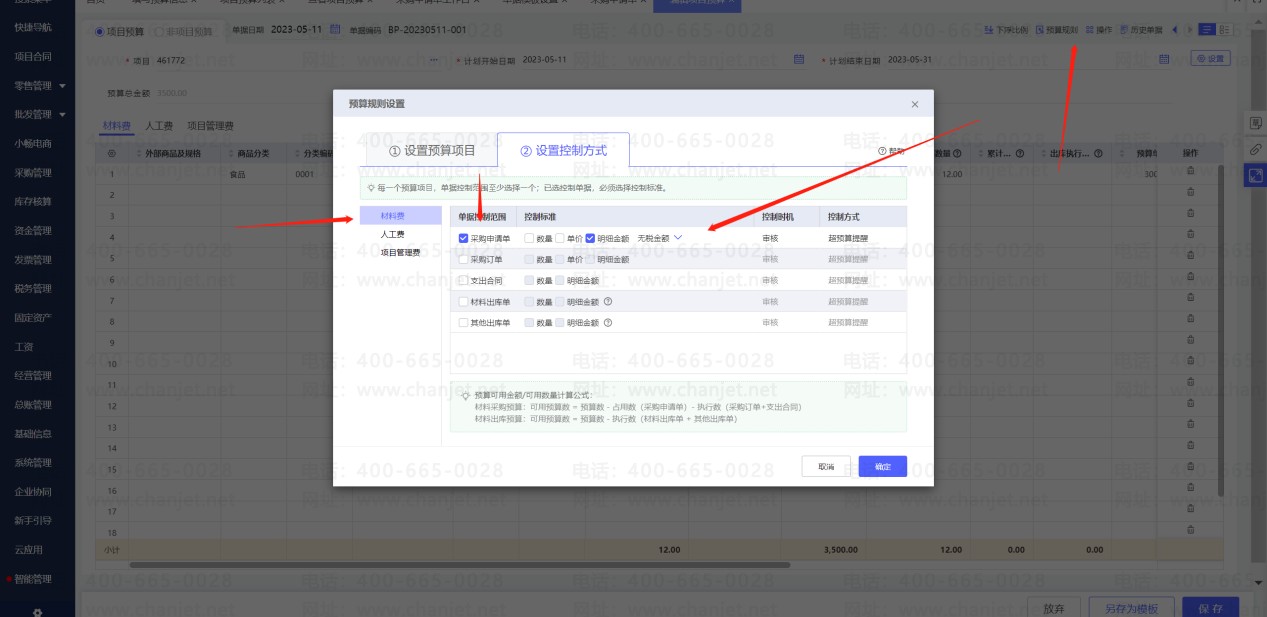
Task: Select 材料费 in dialog list
Action: click(400, 216)
